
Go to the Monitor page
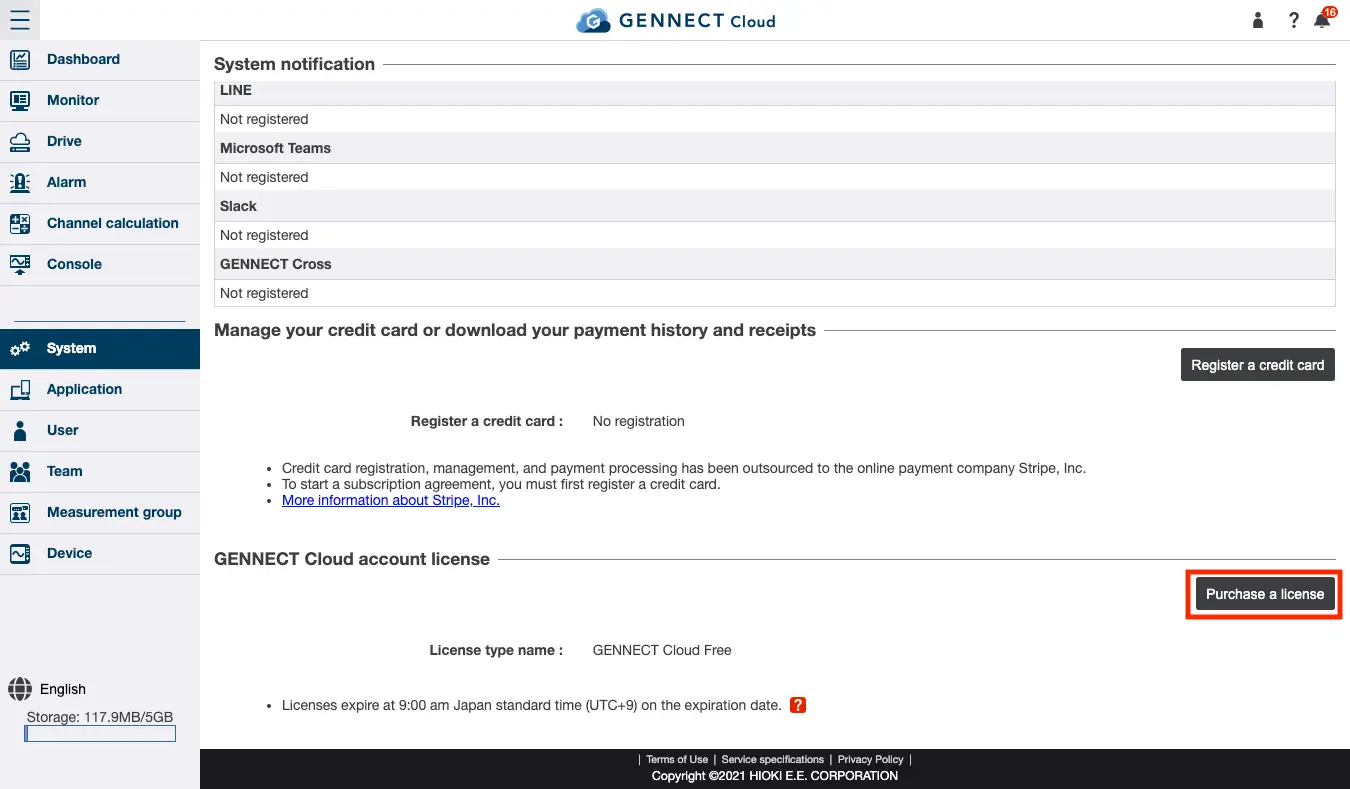[100, 101]
